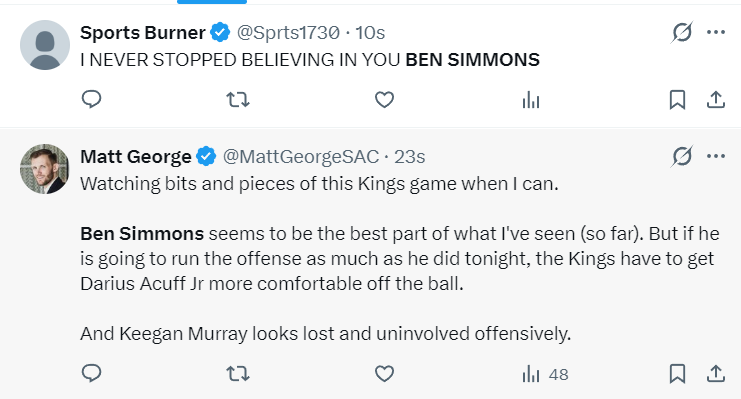This screenshot has width=741, height=399.
Task: Repost Sports Burner's Ben Simmons tweet
Action: (x=238, y=100)
